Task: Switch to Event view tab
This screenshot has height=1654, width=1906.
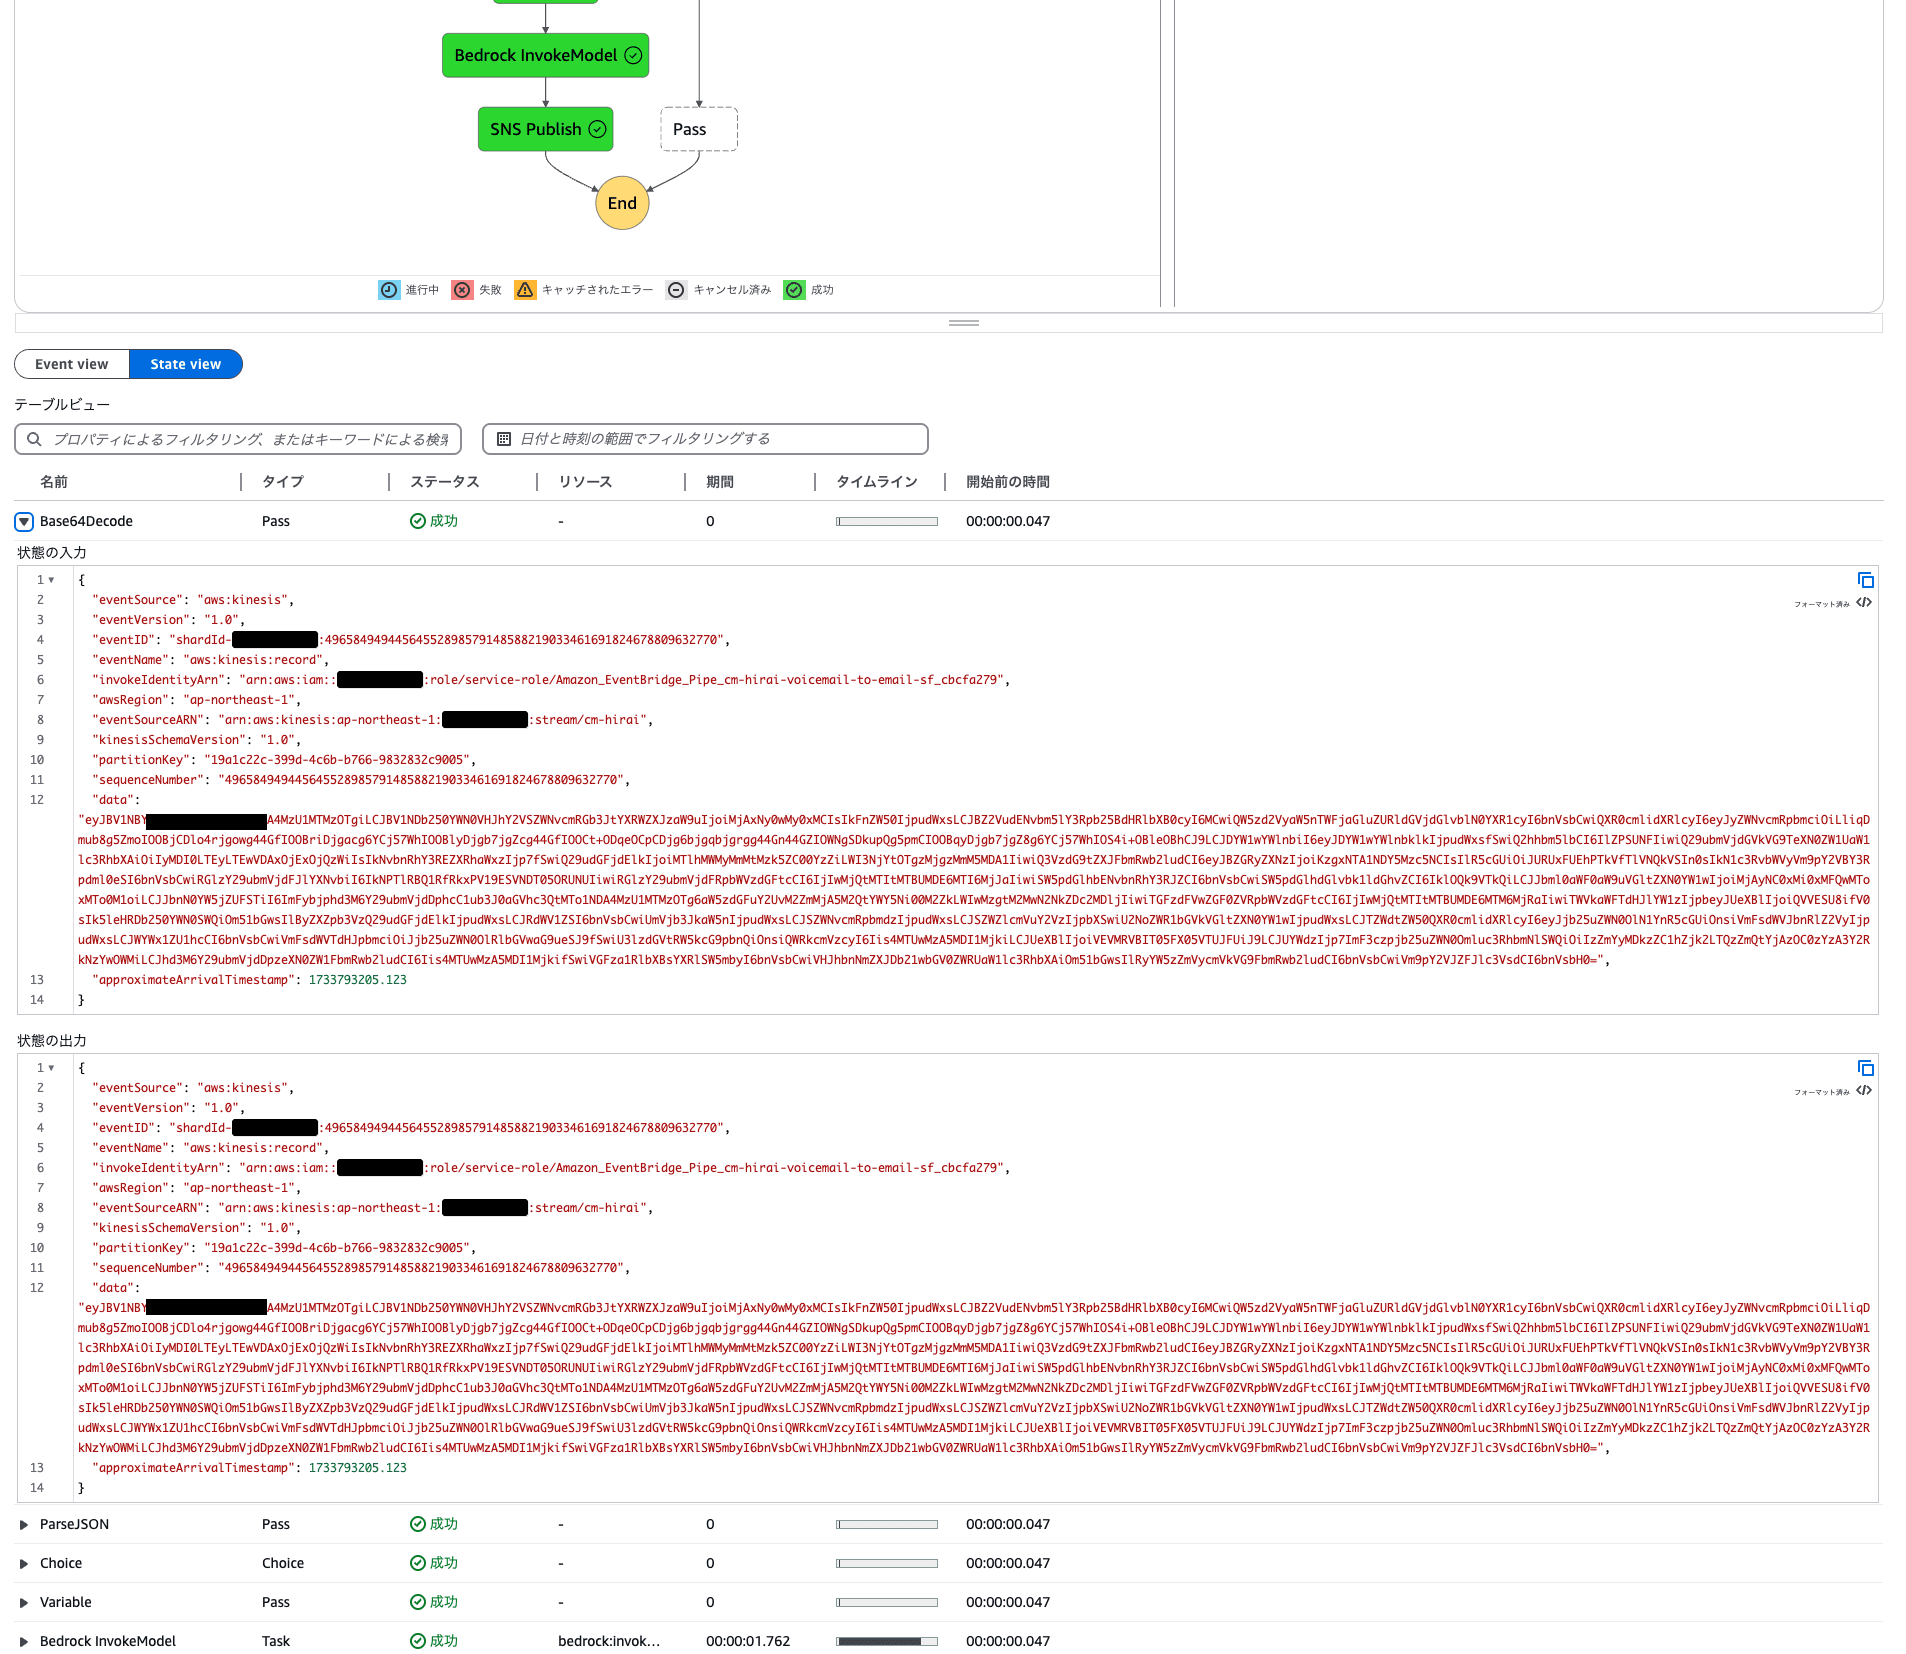Action: pyautogui.click(x=72, y=364)
